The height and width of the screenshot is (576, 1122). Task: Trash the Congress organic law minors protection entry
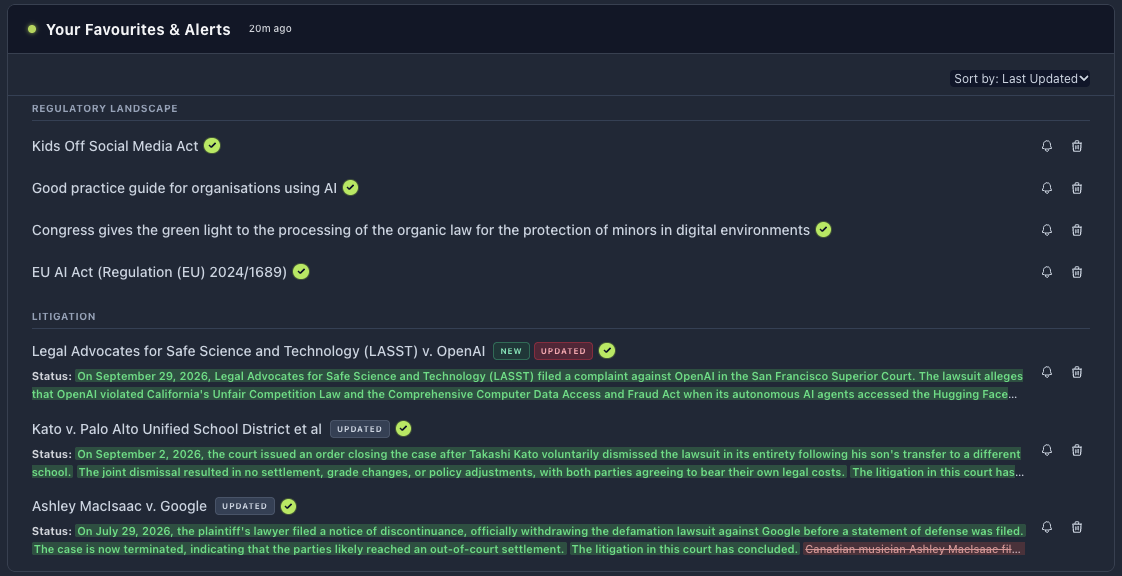(1077, 230)
